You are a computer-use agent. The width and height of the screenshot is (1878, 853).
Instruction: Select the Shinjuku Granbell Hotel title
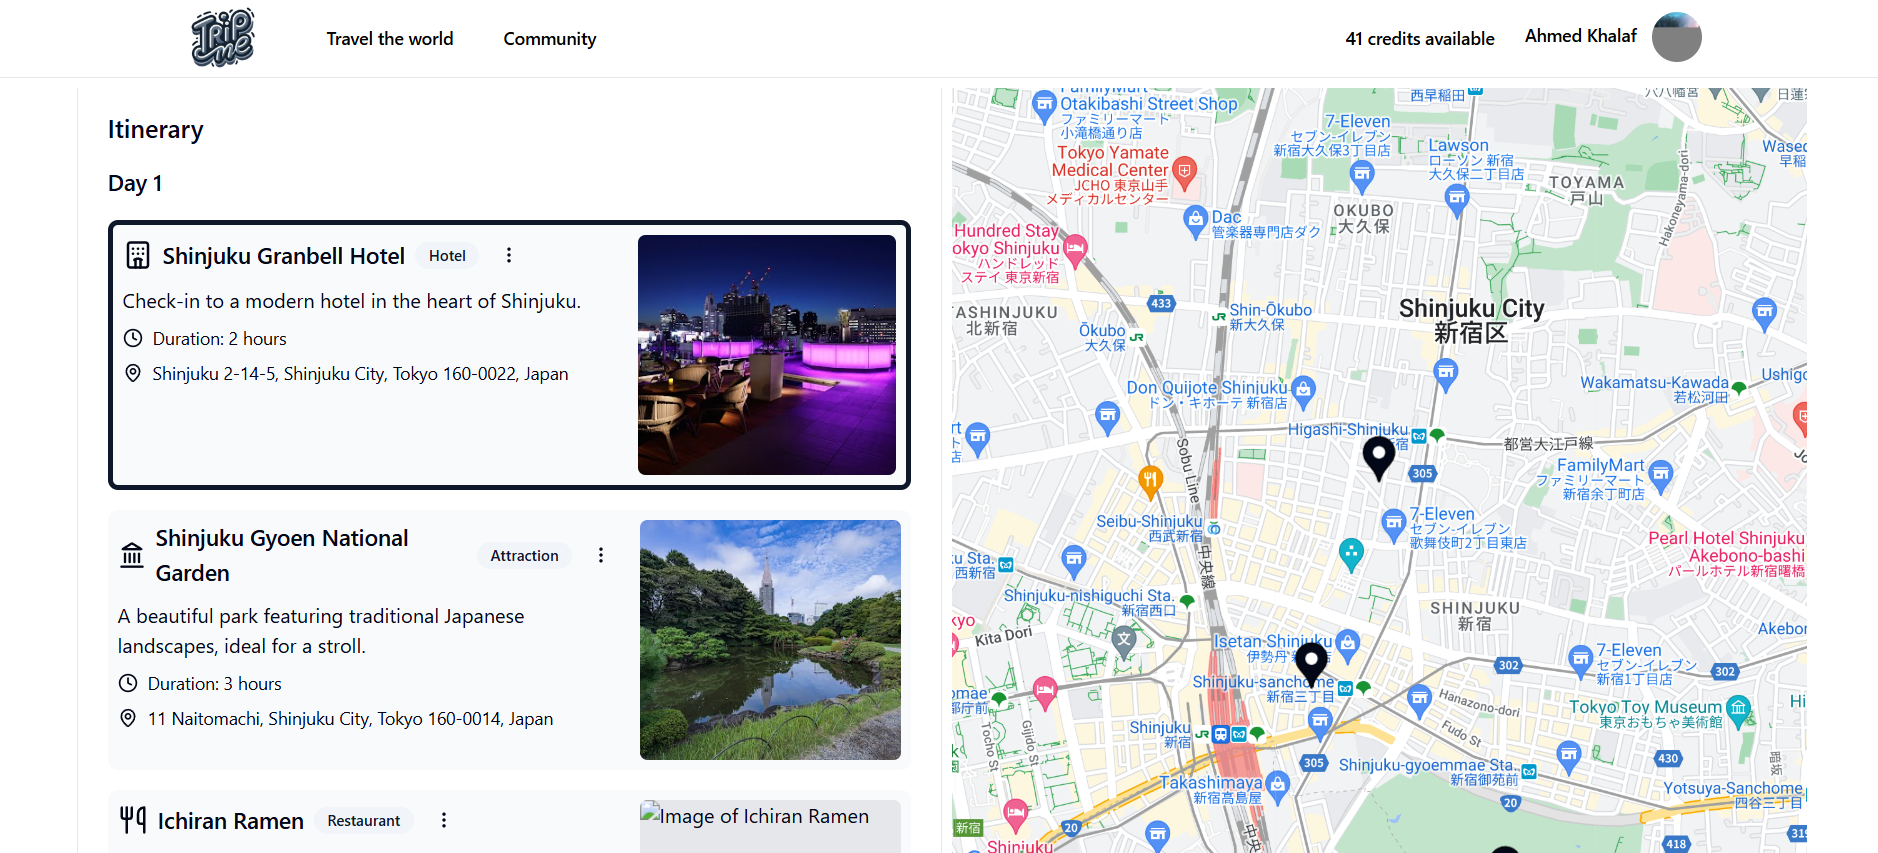(x=283, y=256)
